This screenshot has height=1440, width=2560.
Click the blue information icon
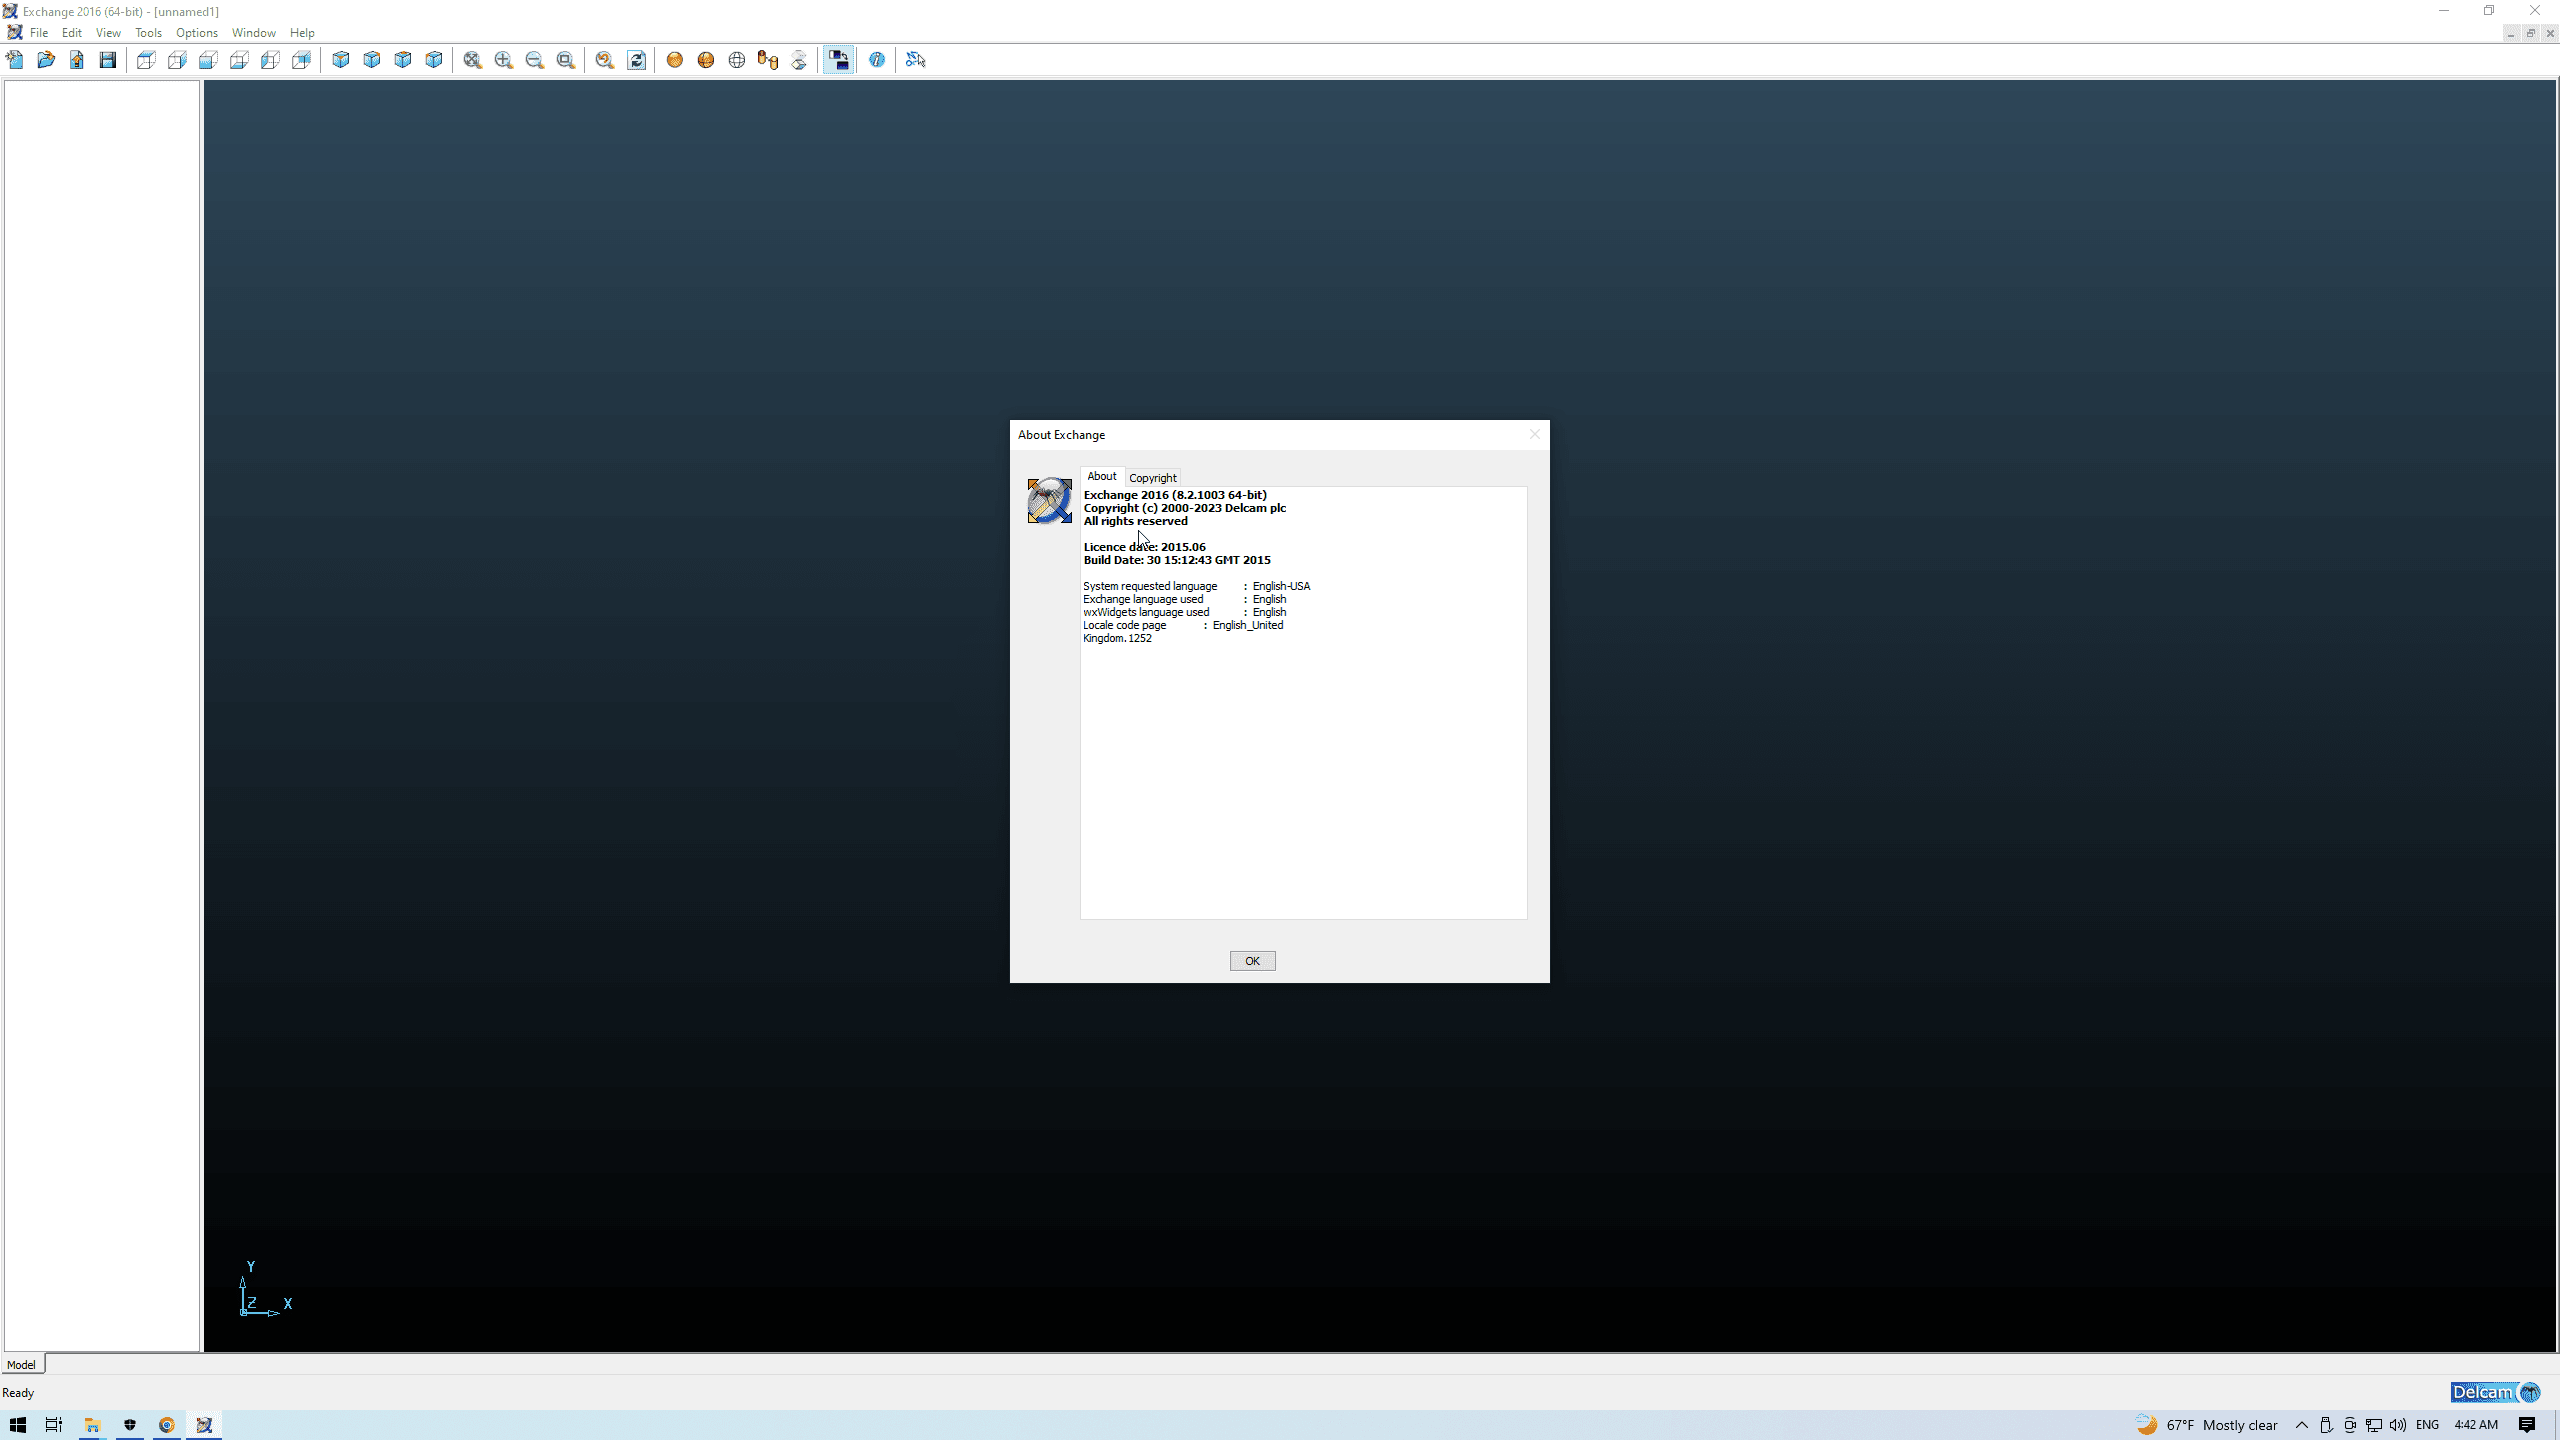point(877,60)
